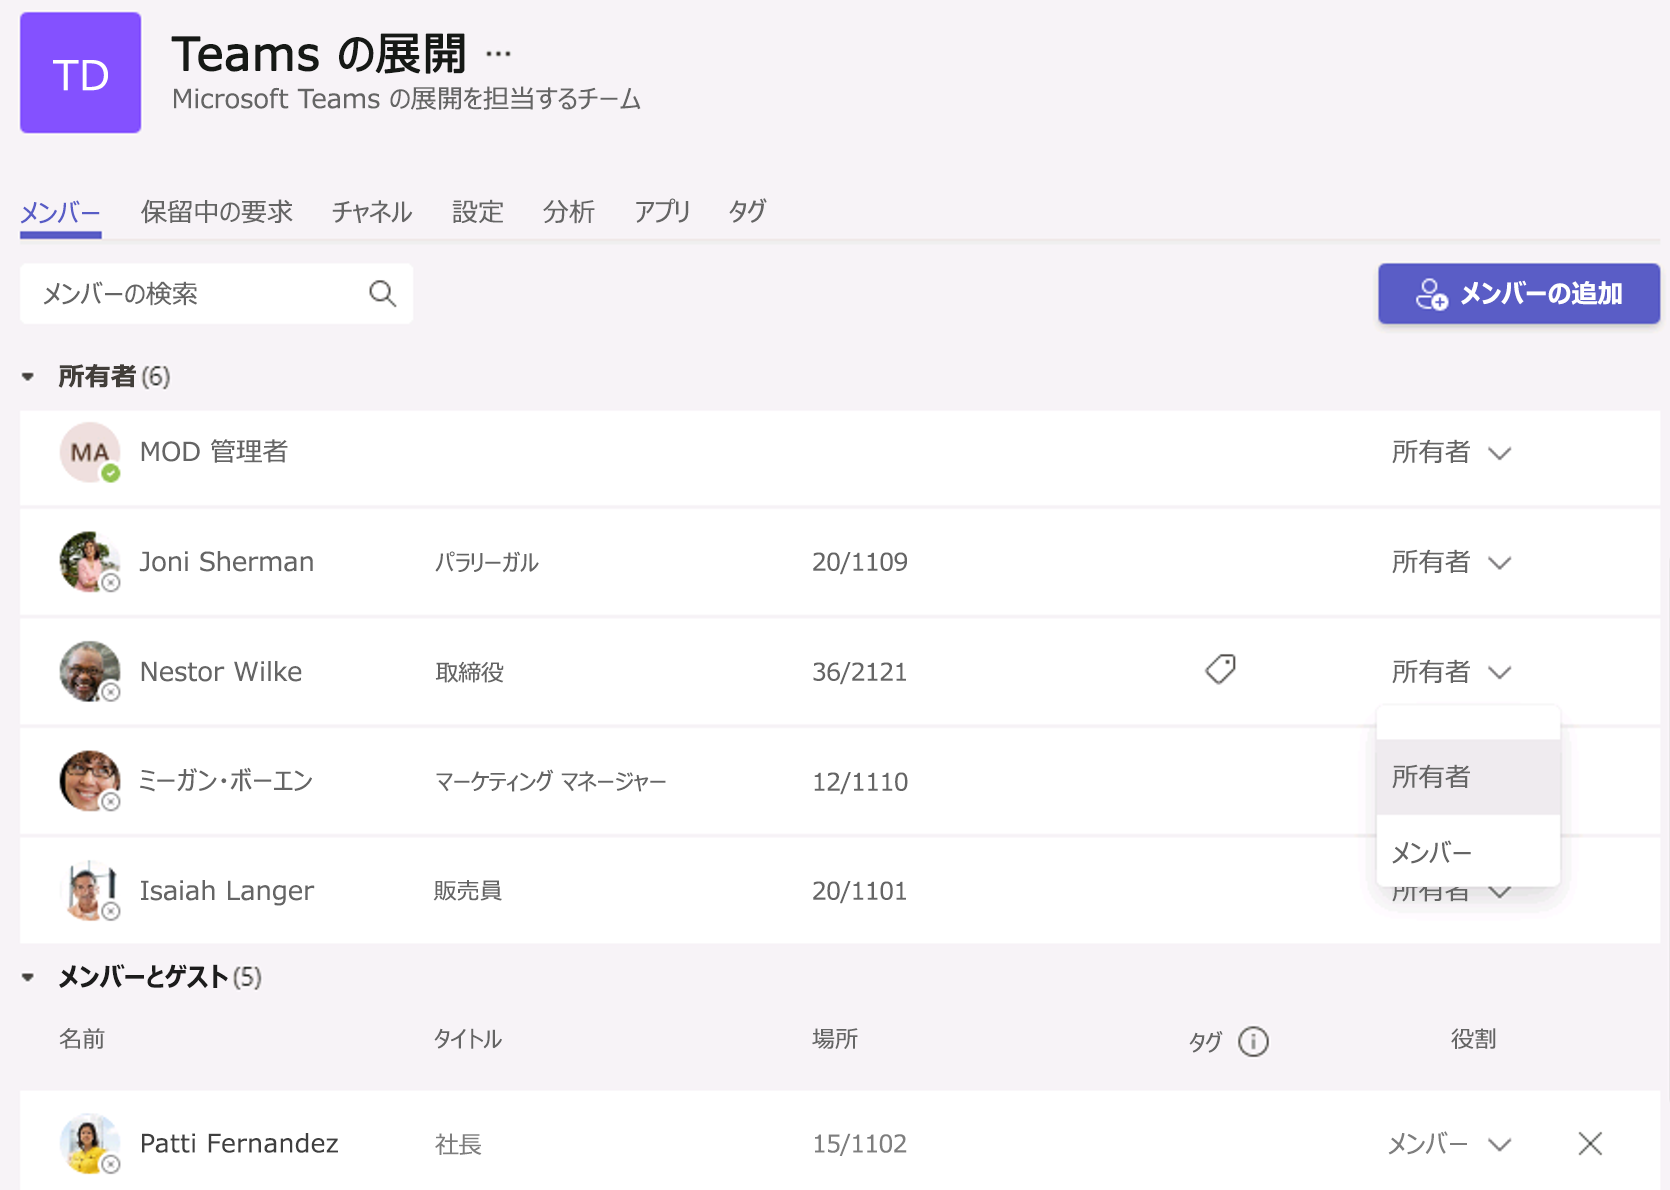Click the title 販売員
The width and height of the screenshot is (1670, 1190).
click(x=468, y=890)
